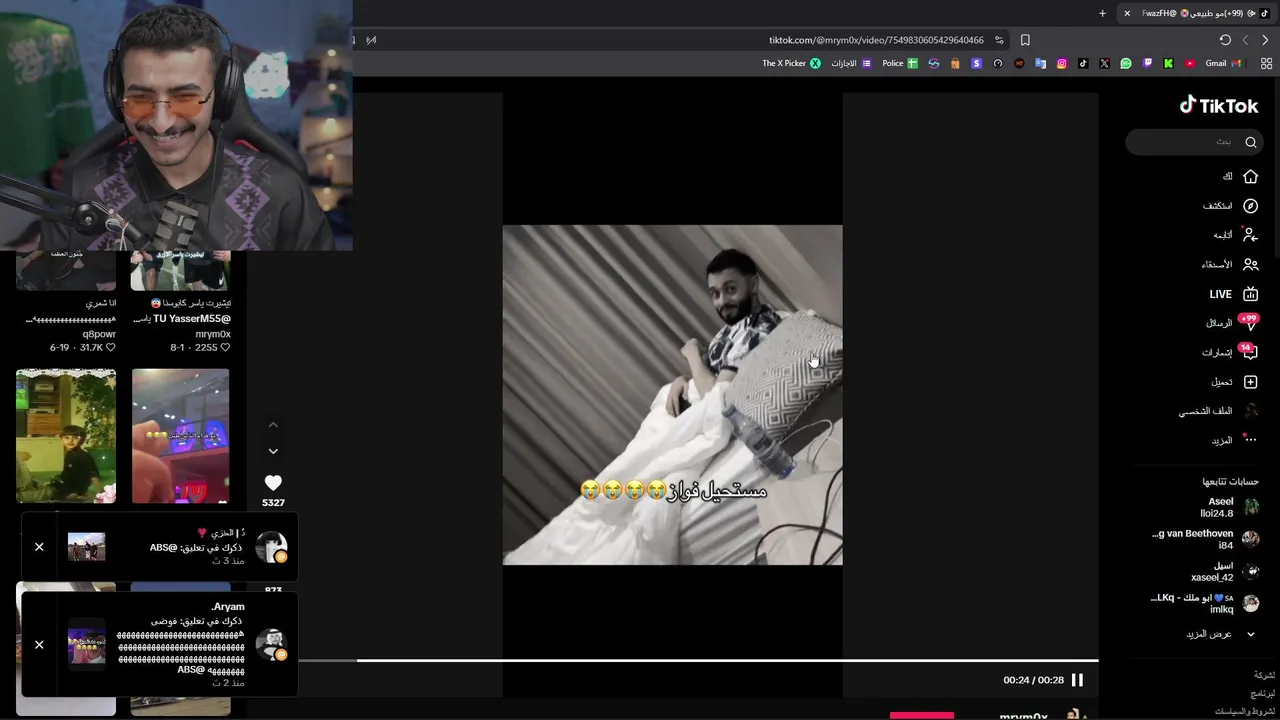Click the Upload plus icon
The height and width of the screenshot is (720, 1280).
click(1250, 382)
